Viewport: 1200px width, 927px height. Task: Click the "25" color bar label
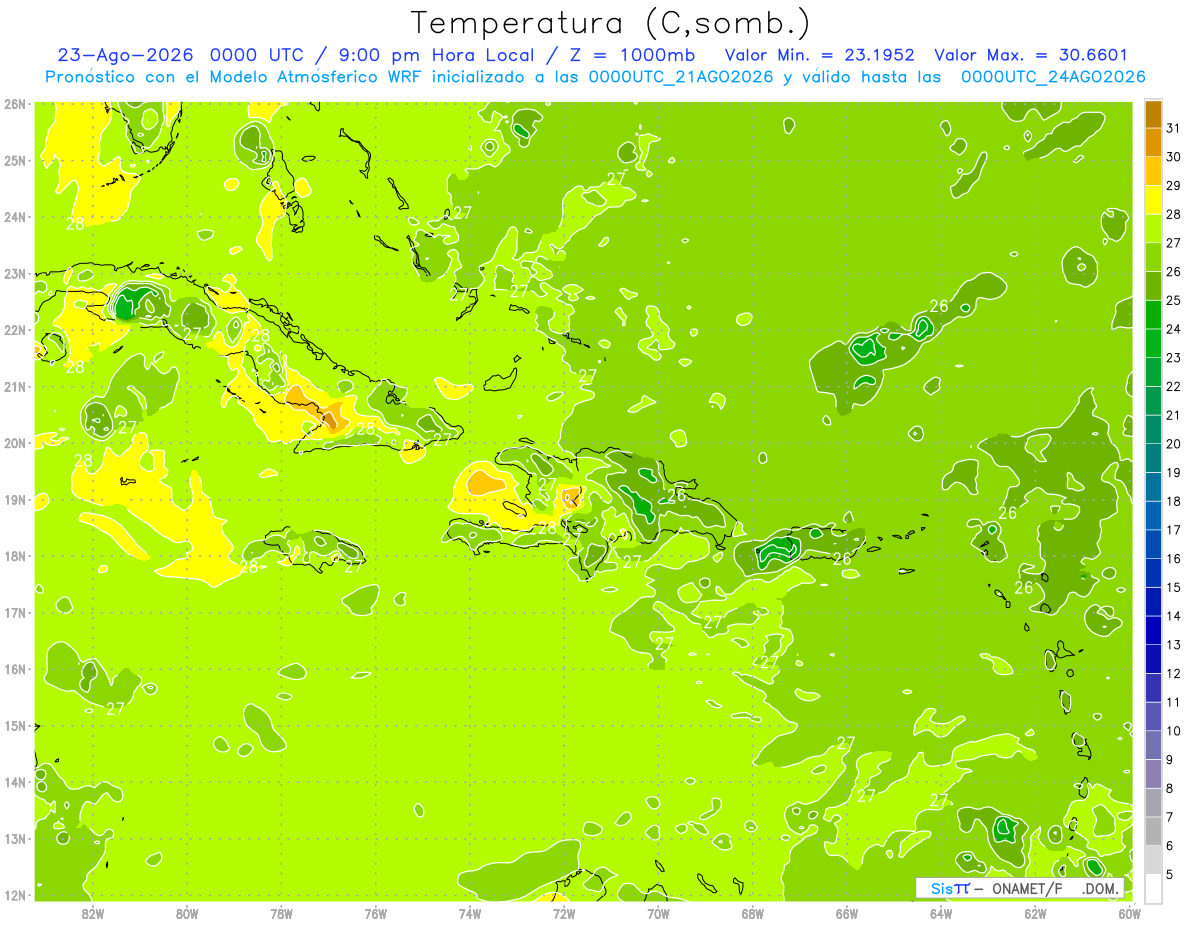tap(1173, 300)
